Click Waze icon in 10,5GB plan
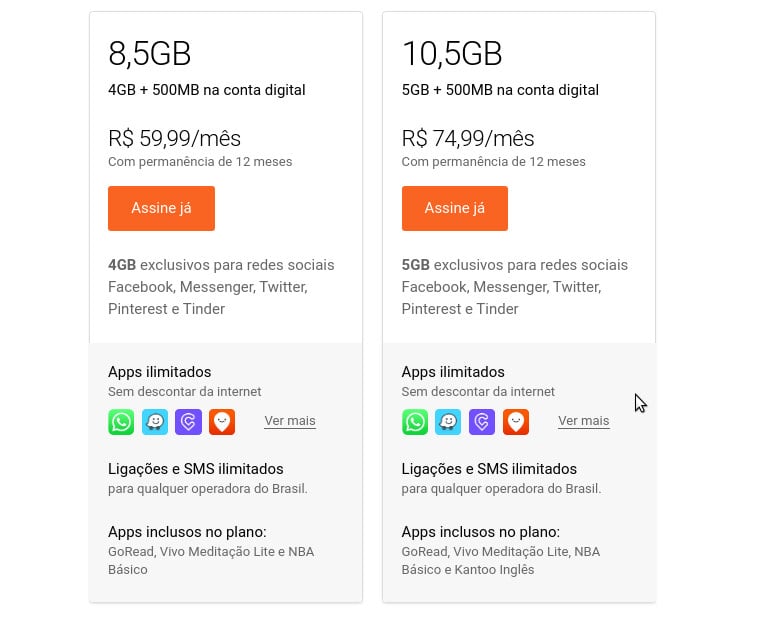This screenshot has width=760, height=617. click(448, 422)
